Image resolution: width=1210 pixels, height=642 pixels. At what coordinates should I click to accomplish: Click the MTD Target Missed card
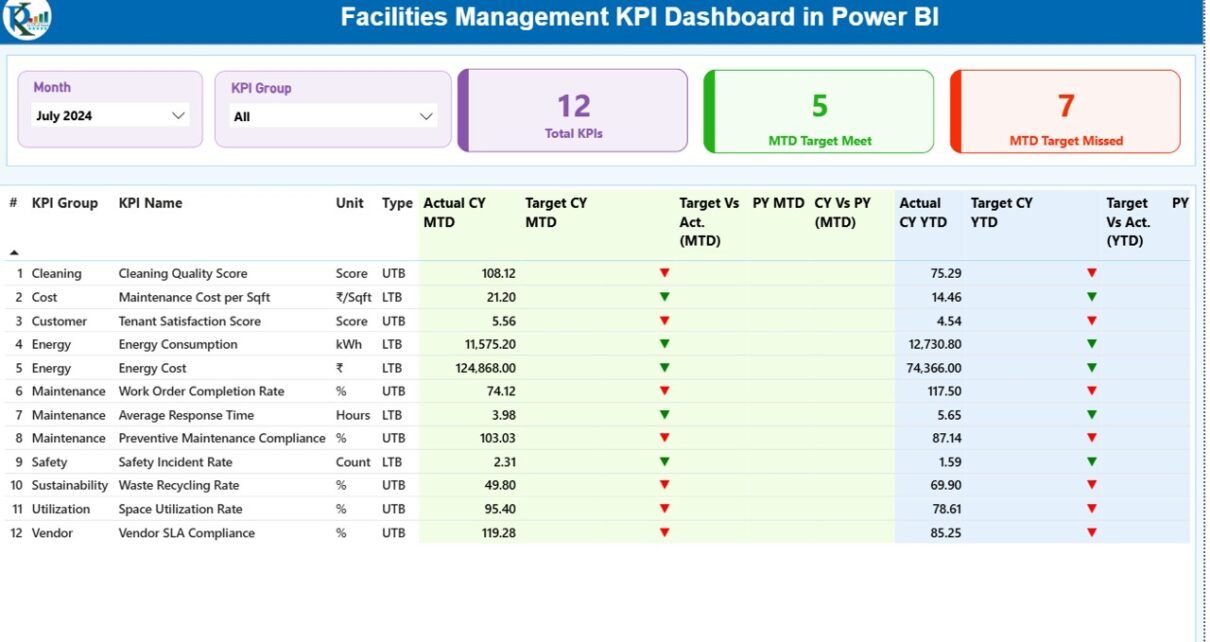point(1065,111)
